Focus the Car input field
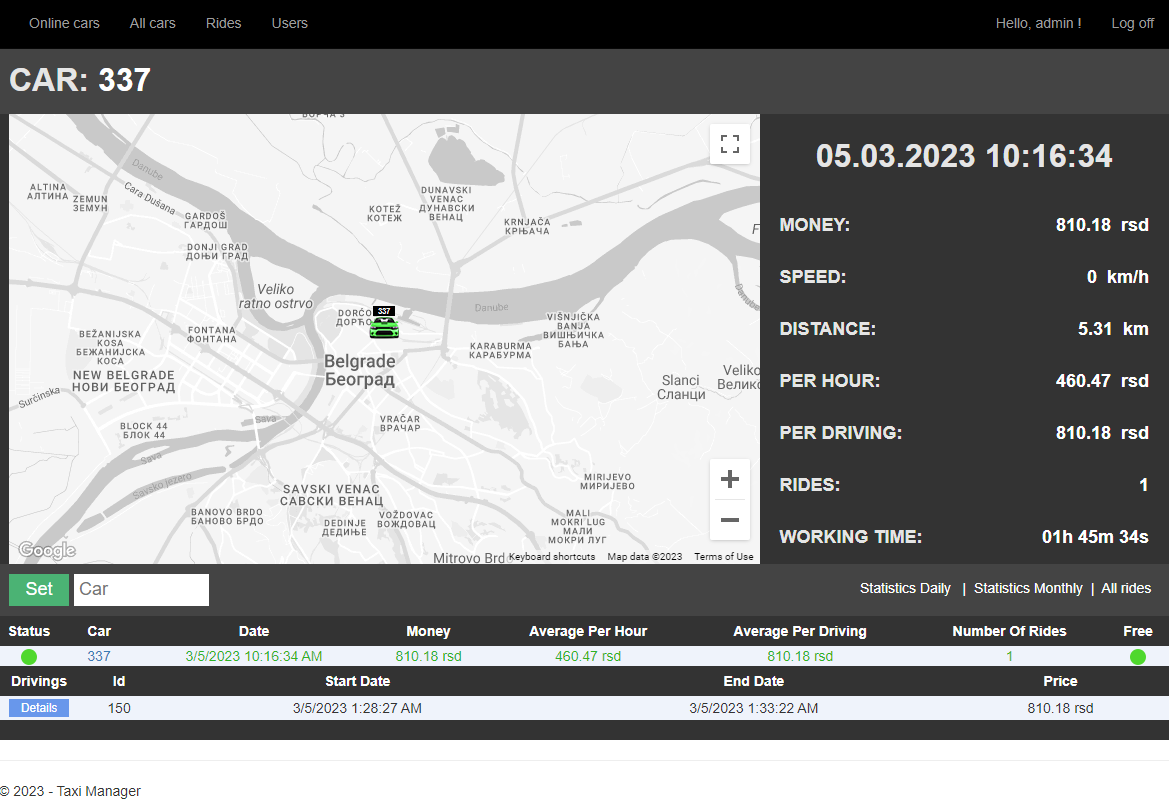1169x811 pixels. pos(141,590)
